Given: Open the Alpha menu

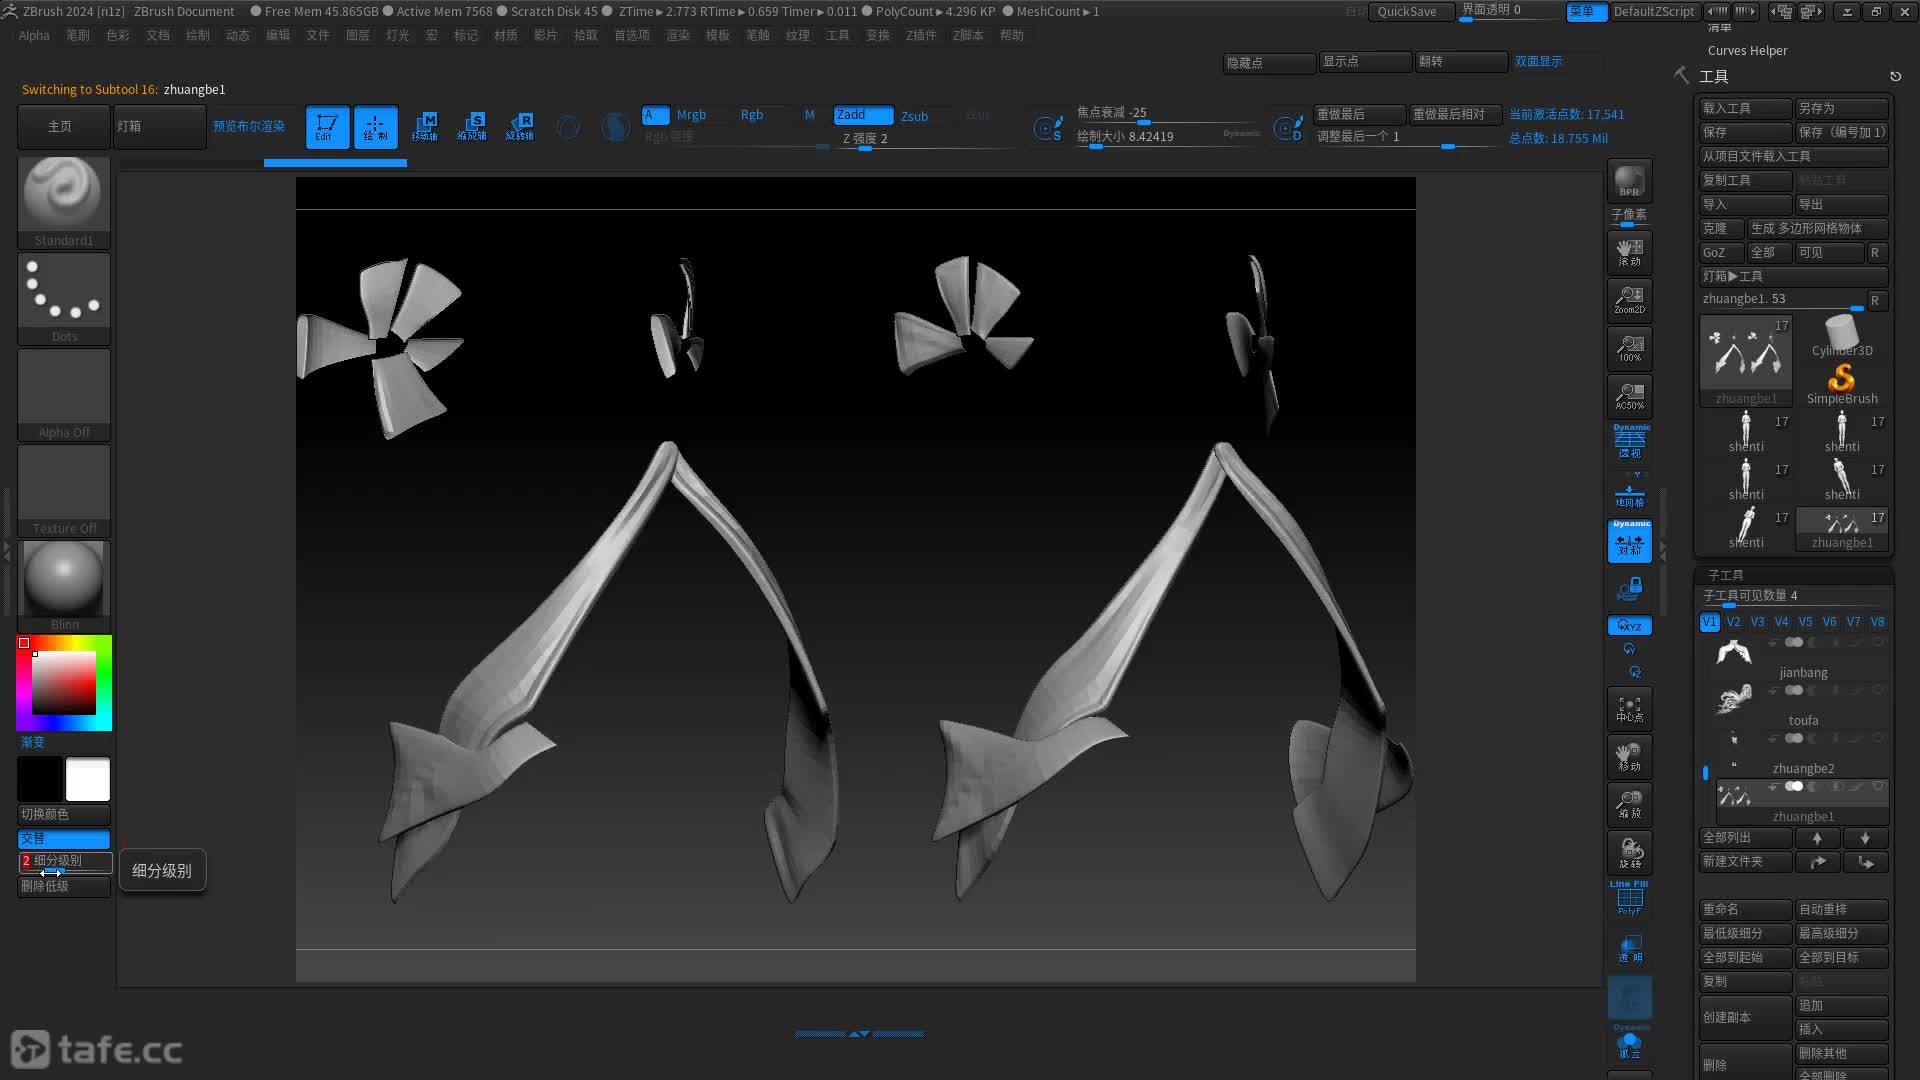Looking at the screenshot, I should (34, 35).
